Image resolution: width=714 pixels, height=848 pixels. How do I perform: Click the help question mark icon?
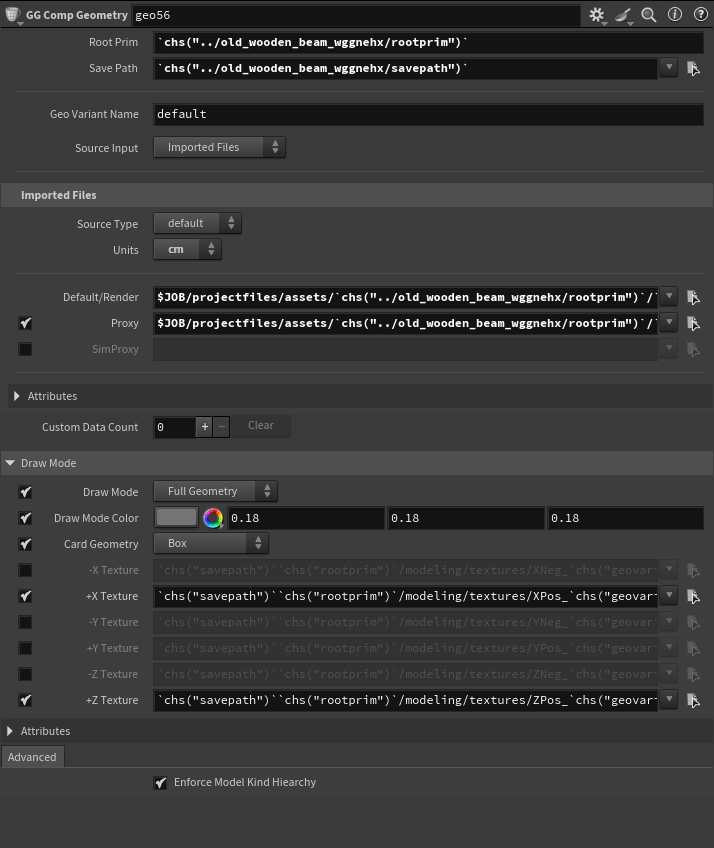click(700, 15)
